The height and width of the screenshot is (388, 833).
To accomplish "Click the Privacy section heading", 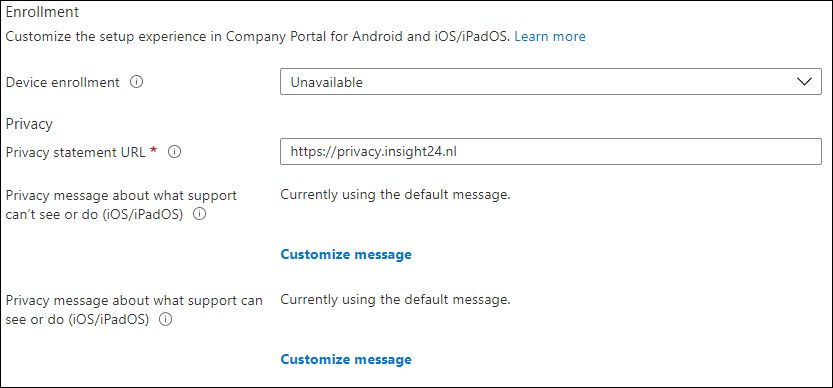I will (x=29, y=124).
